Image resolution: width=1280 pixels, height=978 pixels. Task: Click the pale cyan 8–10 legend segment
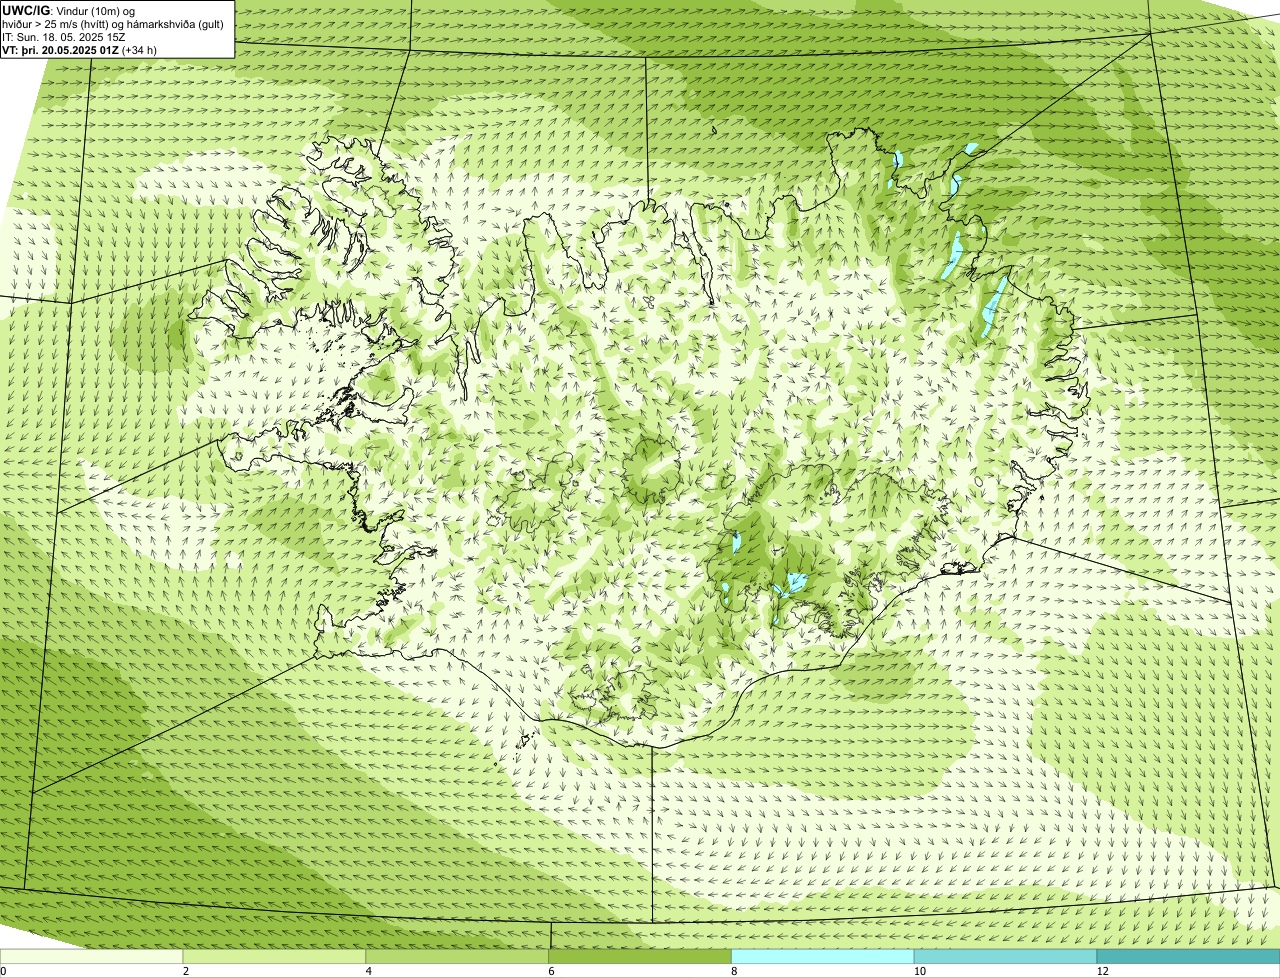[x=823, y=956]
